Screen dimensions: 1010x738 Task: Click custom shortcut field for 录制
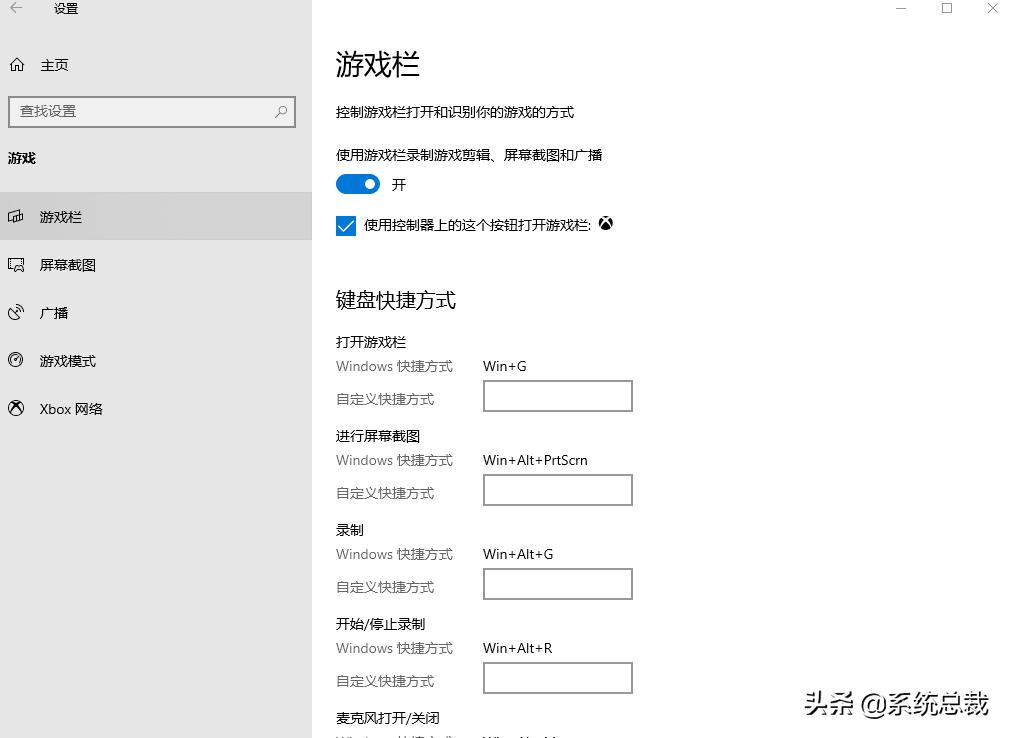pos(557,584)
